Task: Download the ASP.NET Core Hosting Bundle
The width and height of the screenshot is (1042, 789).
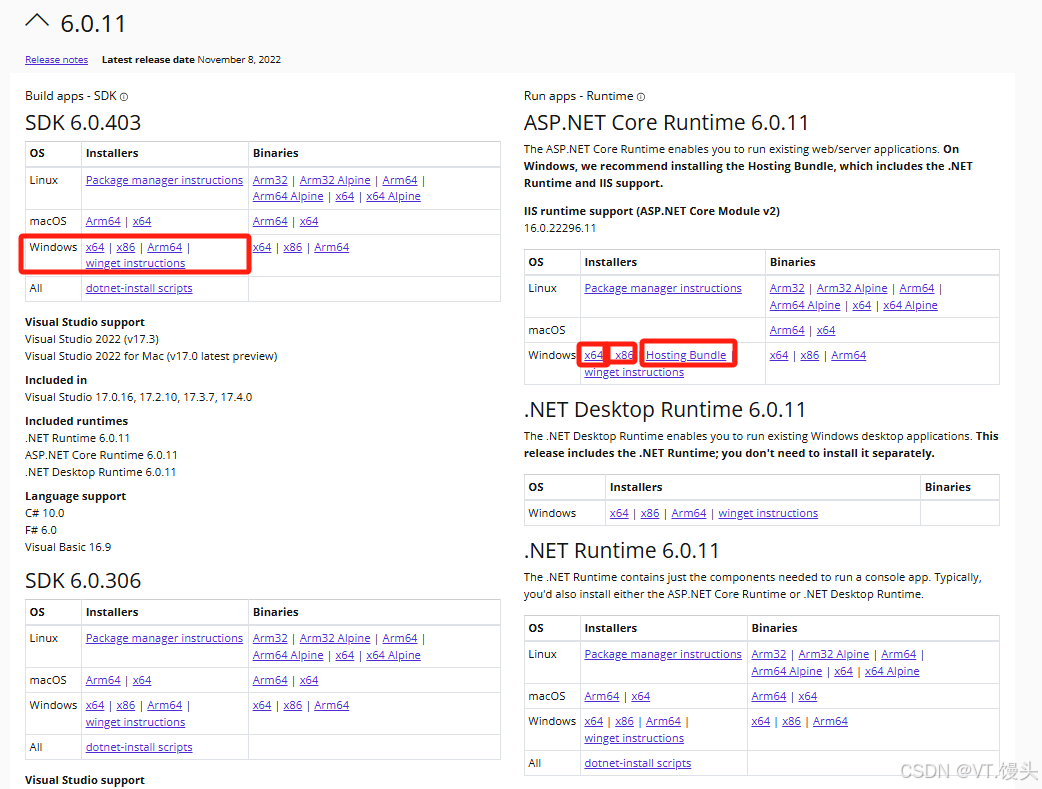Action: [686, 356]
